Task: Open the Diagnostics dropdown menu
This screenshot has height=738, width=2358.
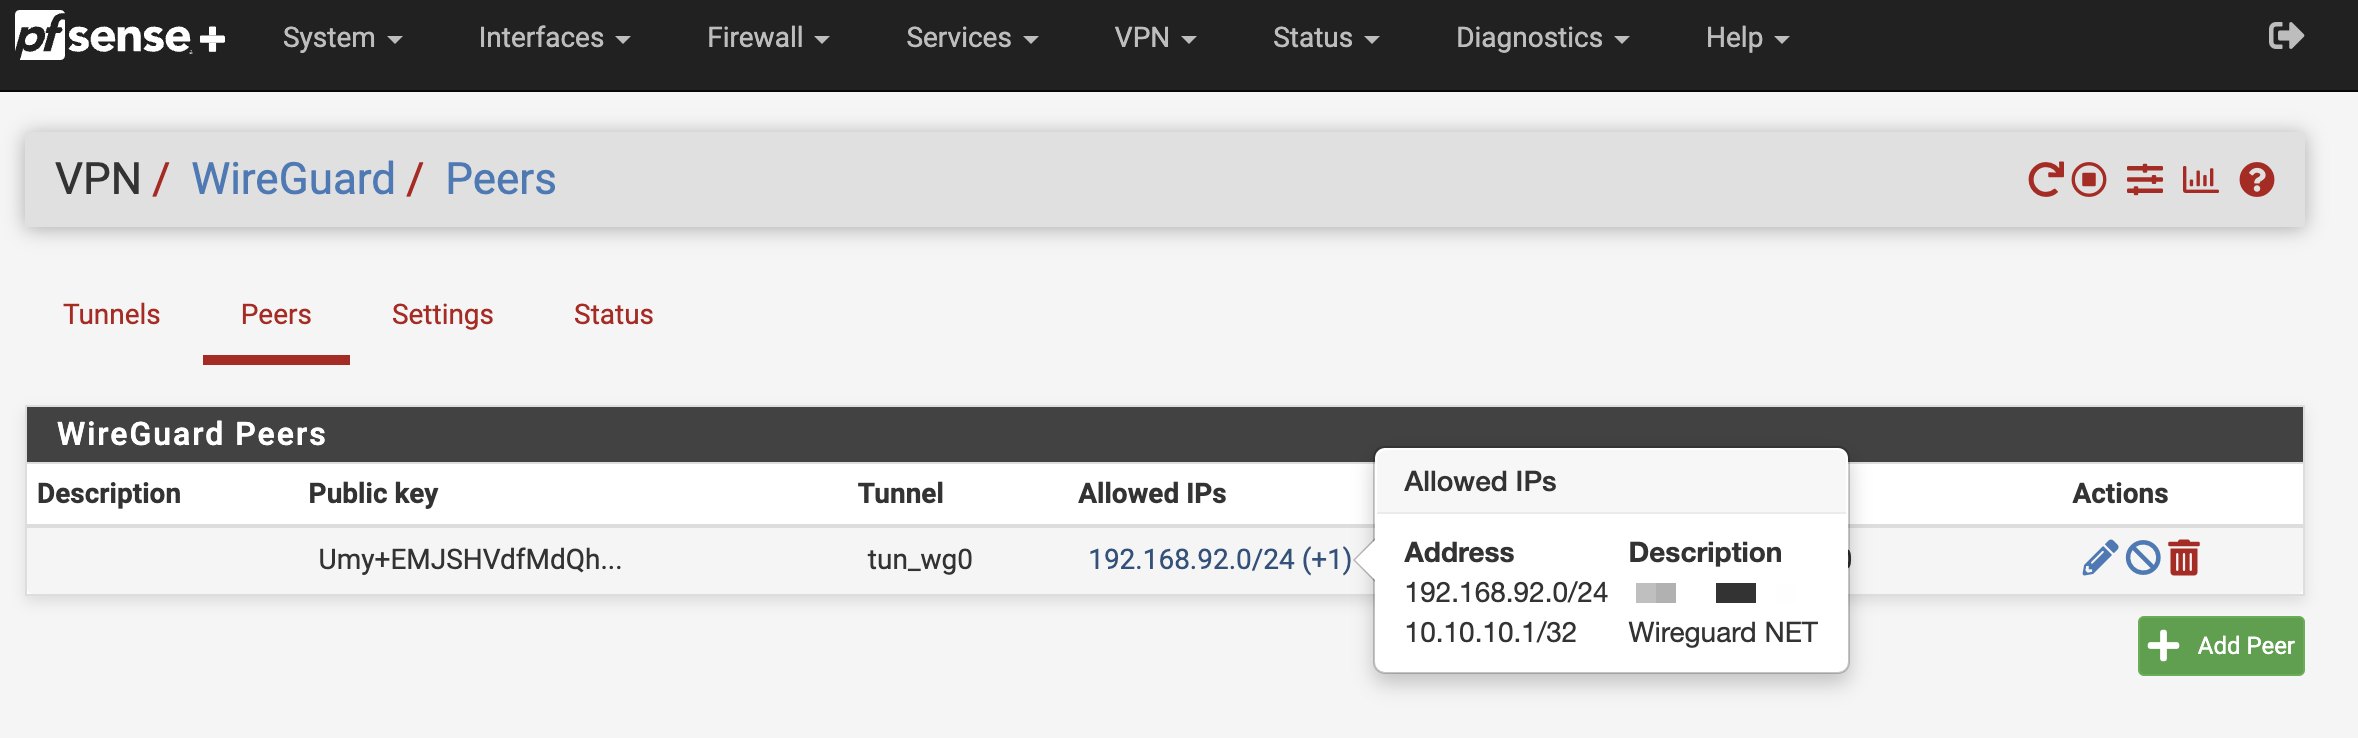Action: point(1542,38)
